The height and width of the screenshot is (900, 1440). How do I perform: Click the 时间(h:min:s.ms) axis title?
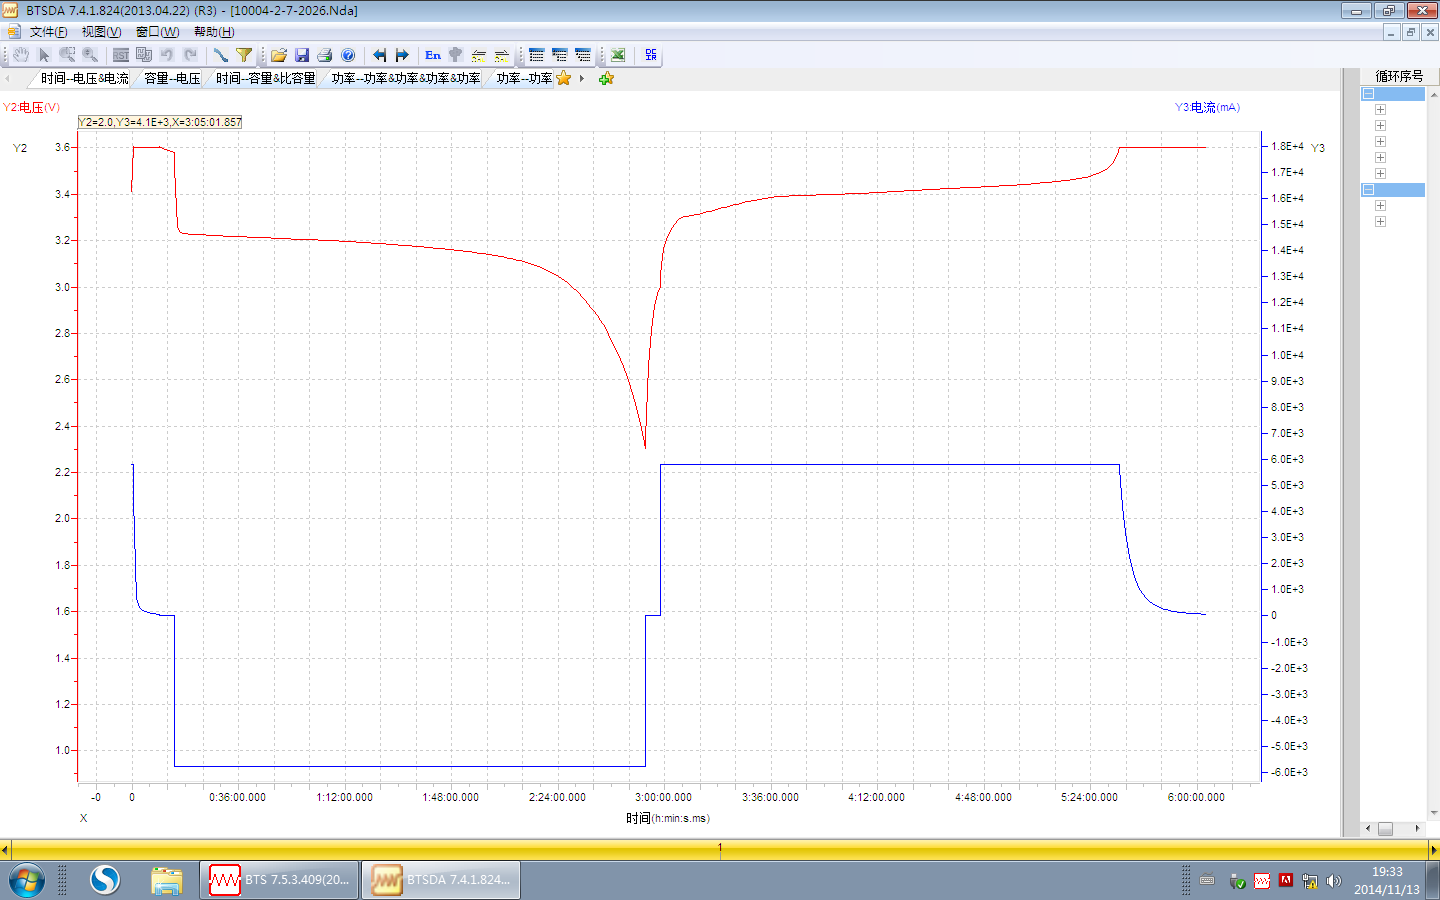668,818
